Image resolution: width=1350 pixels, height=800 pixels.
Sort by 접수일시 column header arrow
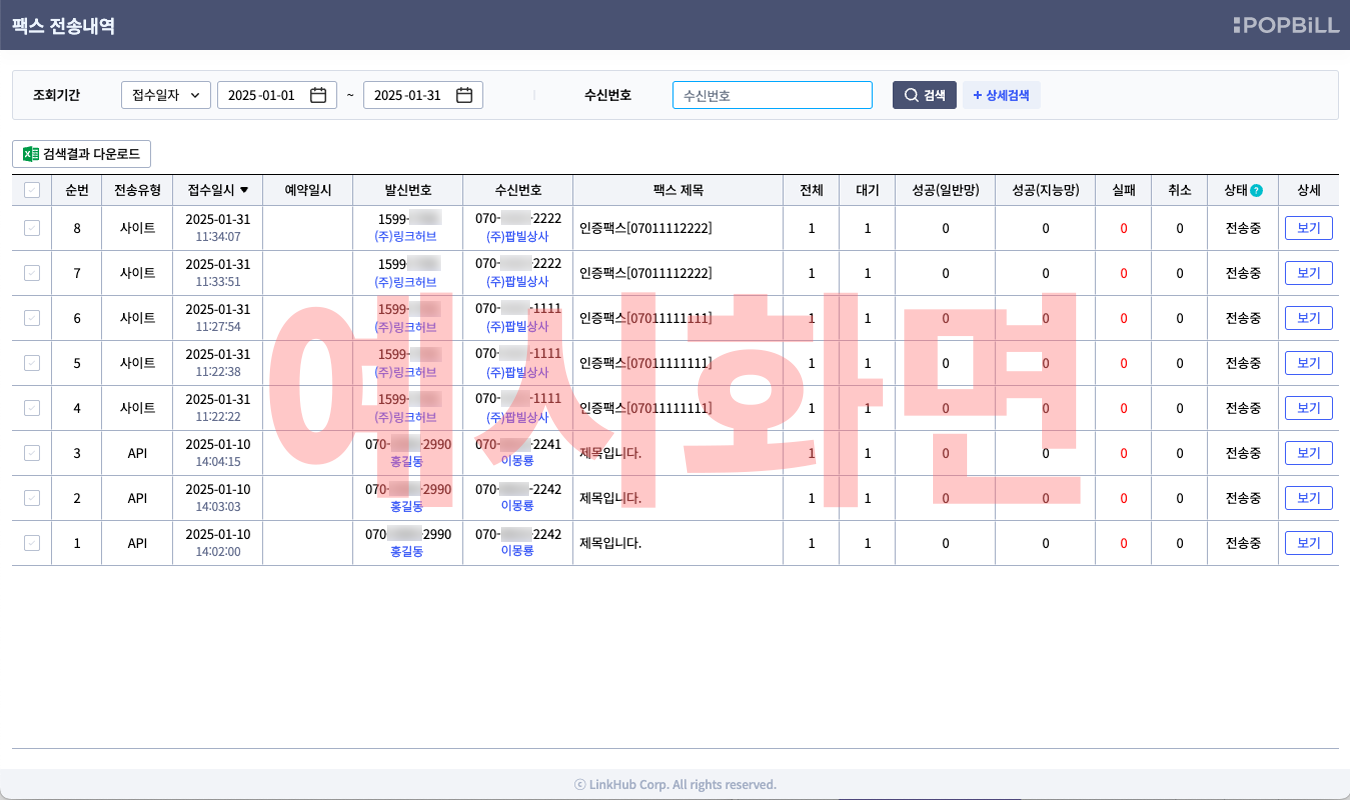pyautogui.click(x=244, y=190)
